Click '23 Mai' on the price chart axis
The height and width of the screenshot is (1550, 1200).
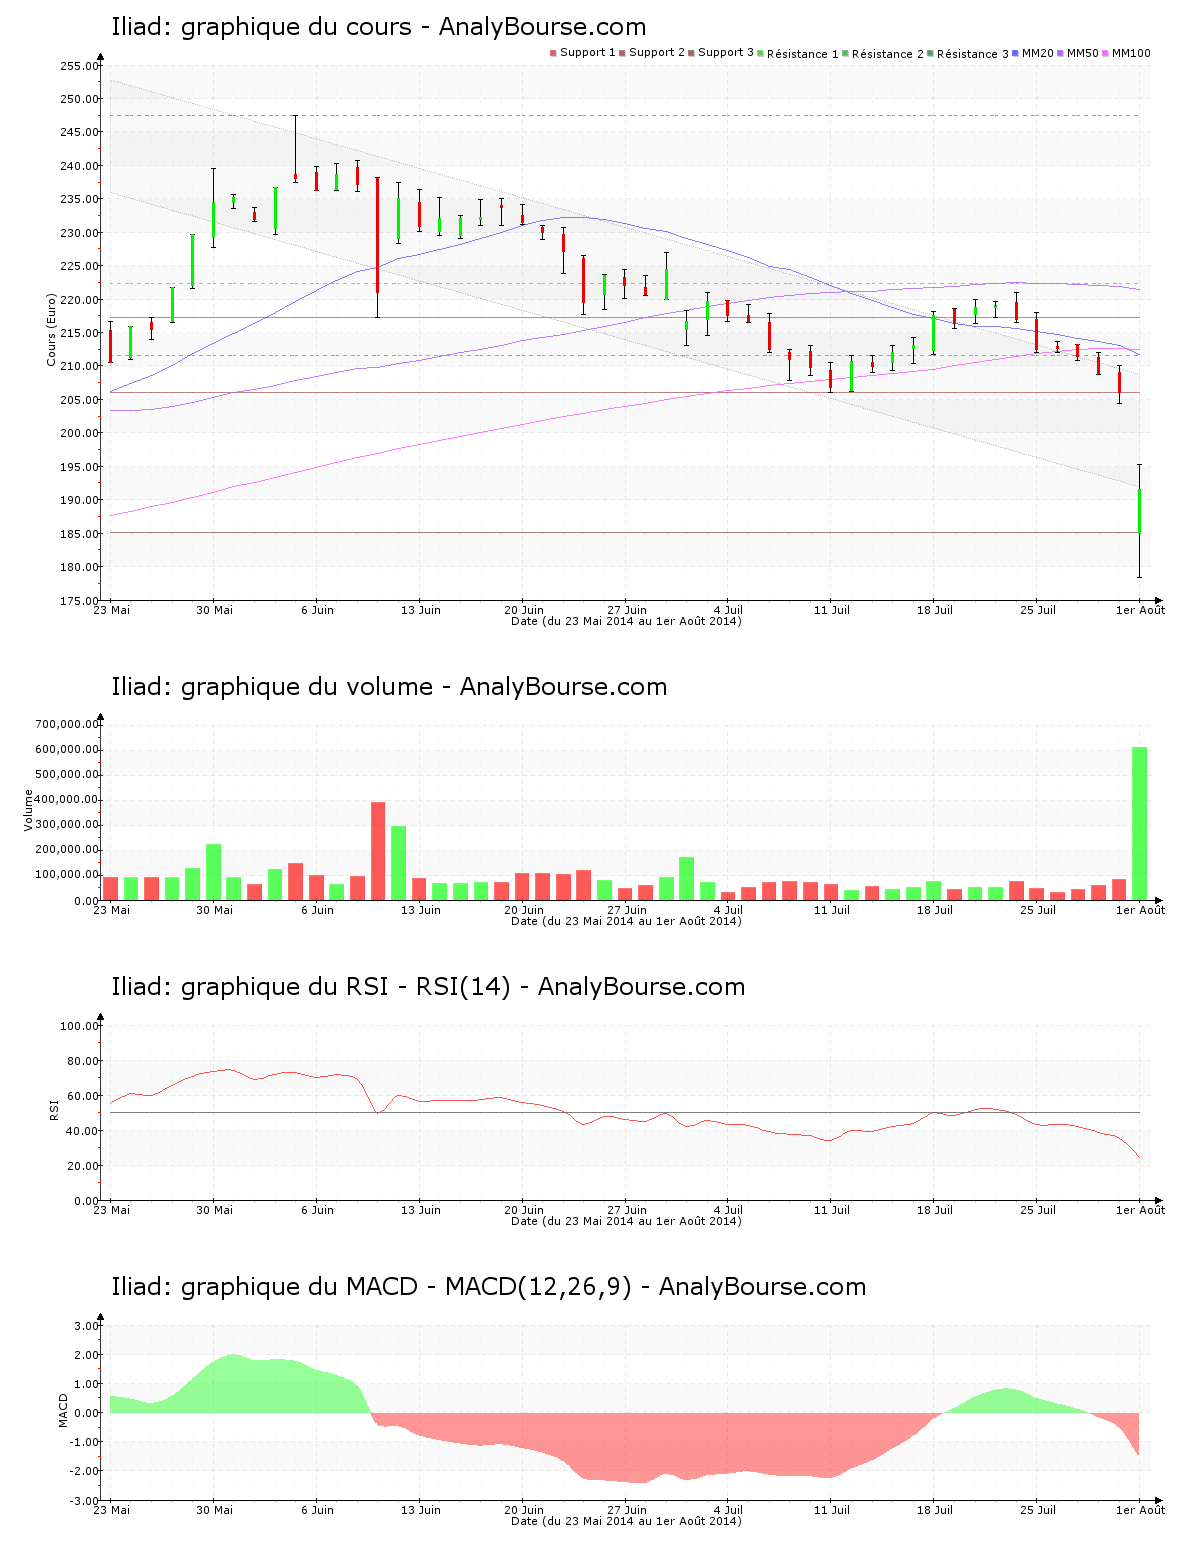click(x=111, y=610)
